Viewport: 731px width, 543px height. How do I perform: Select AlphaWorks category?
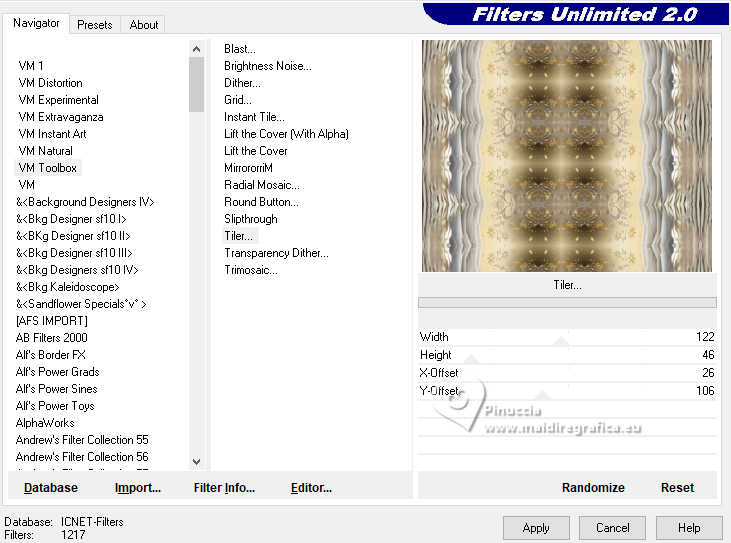click(x=45, y=423)
